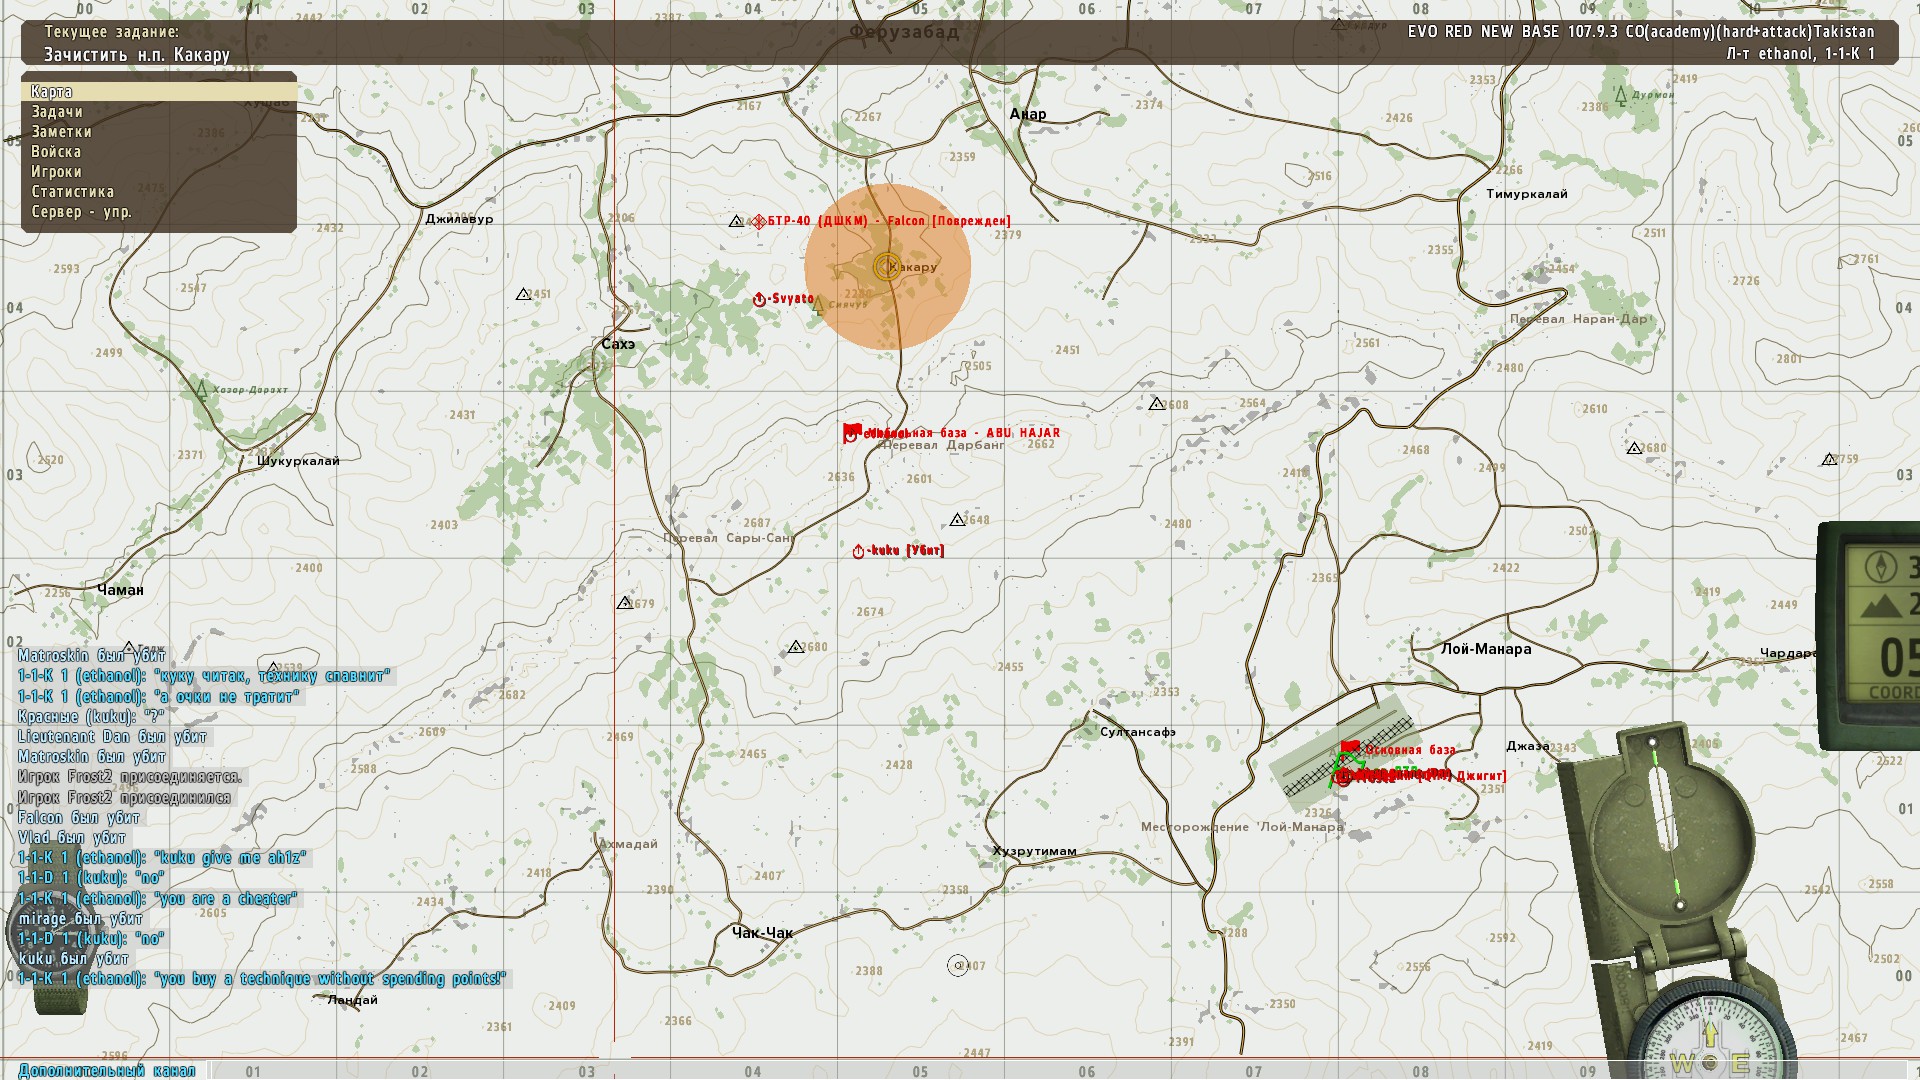Click the green triangle at Дурмон
1920x1080 pixels.
[x=1621, y=96]
